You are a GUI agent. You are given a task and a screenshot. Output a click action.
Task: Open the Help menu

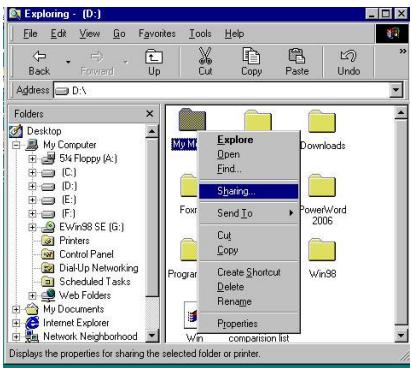pos(234,34)
